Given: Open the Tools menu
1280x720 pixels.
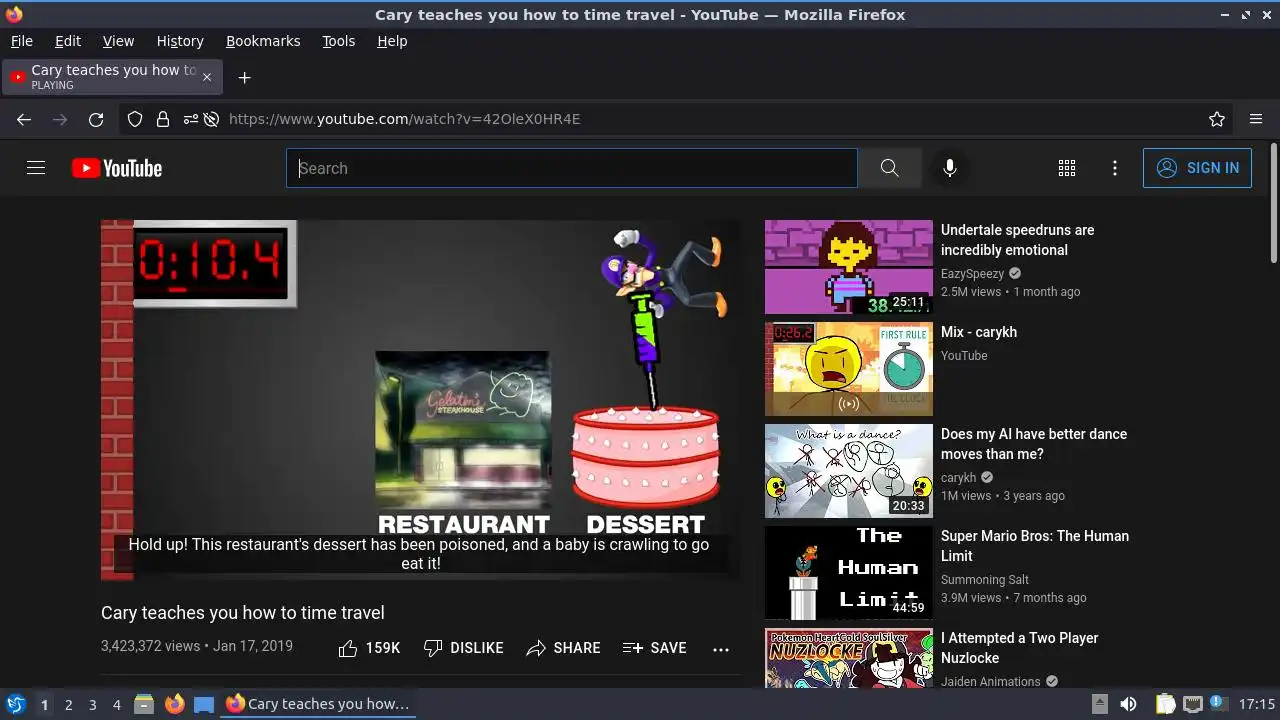Looking at the screenshot, I should [339, 41].
